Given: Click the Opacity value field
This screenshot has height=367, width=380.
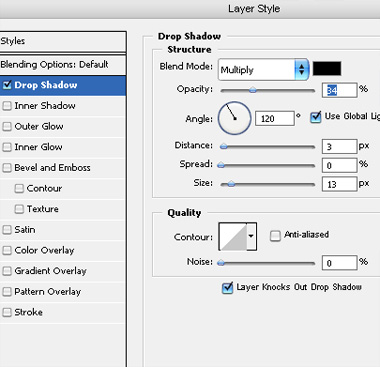Looking at the screenshot, I should tap(340, 90).
